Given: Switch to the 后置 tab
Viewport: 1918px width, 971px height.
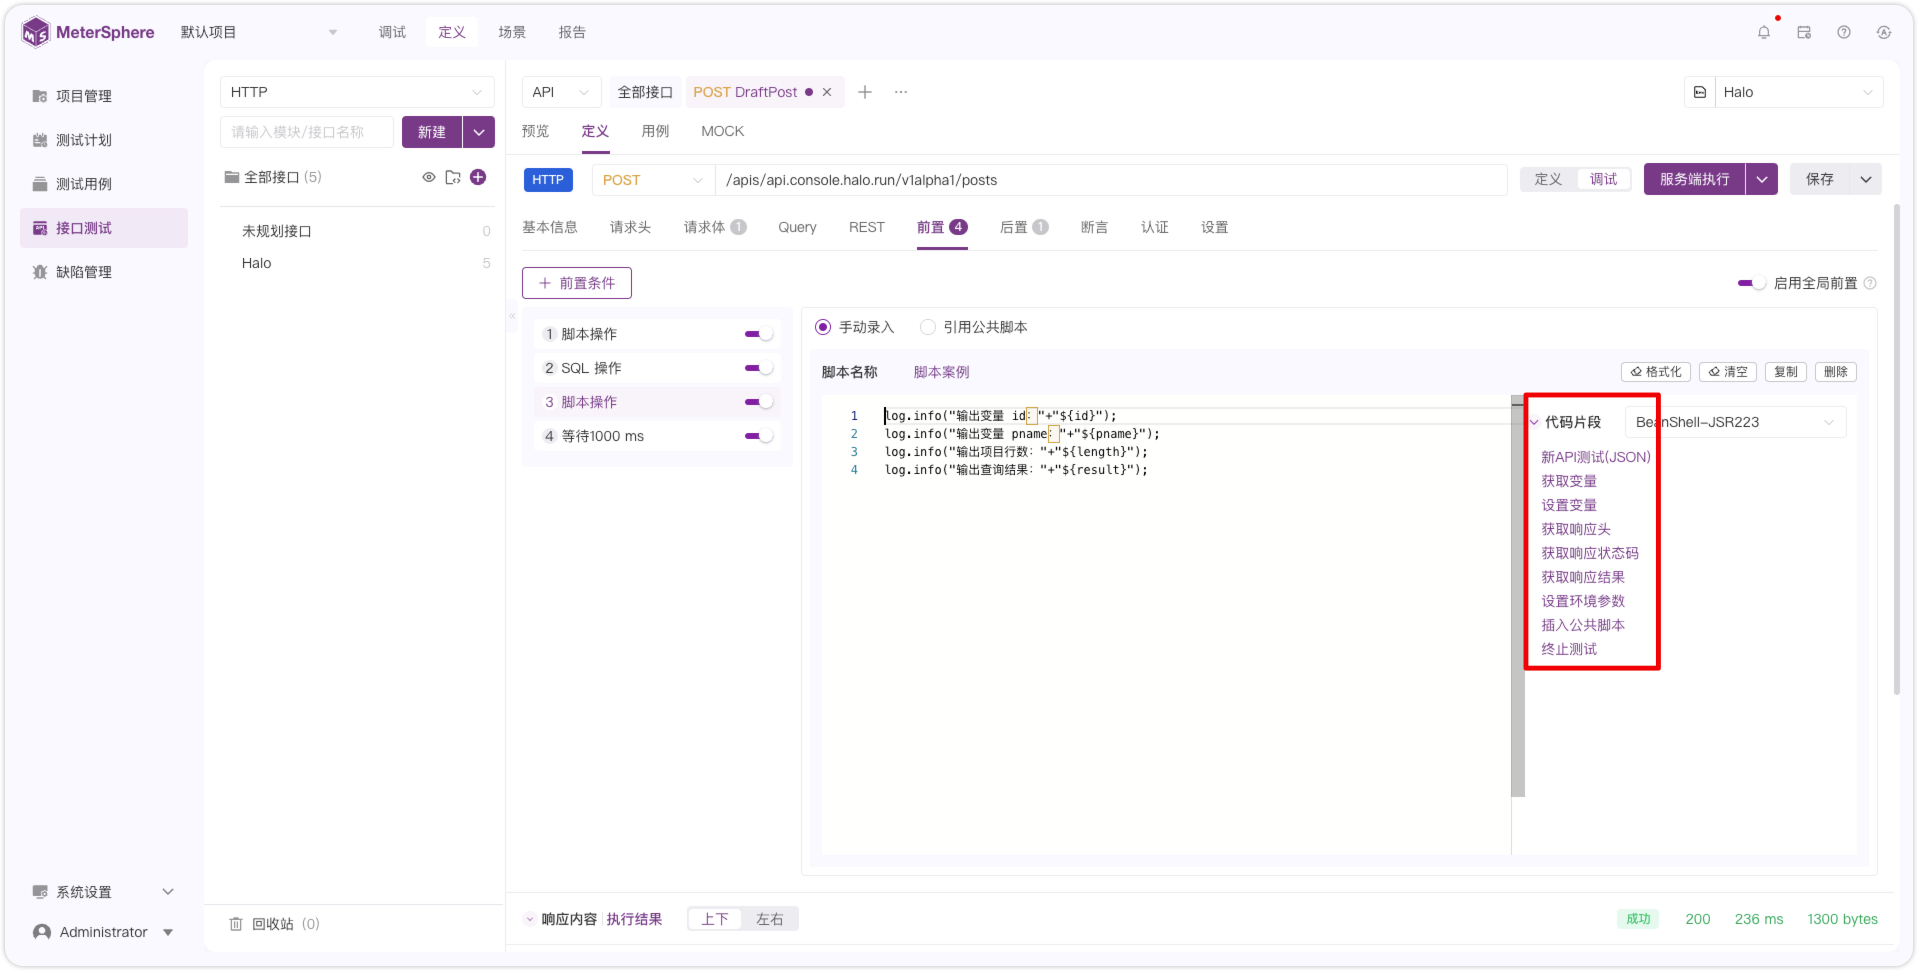Looking at the screenshot, I should coord(1024,227).
